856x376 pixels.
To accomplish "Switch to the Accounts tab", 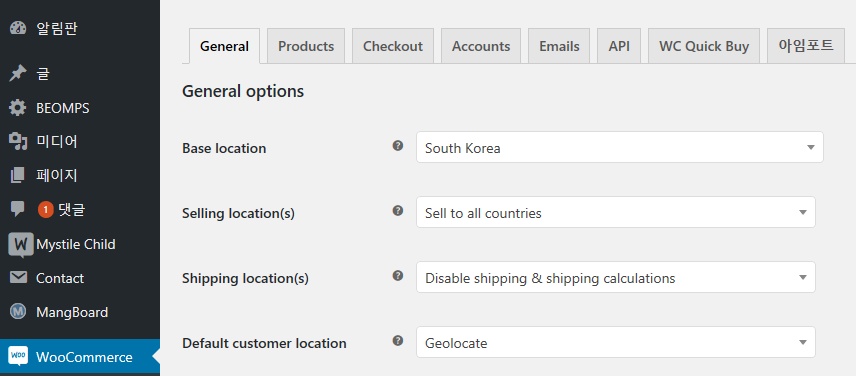I will (x=481, y=46).
